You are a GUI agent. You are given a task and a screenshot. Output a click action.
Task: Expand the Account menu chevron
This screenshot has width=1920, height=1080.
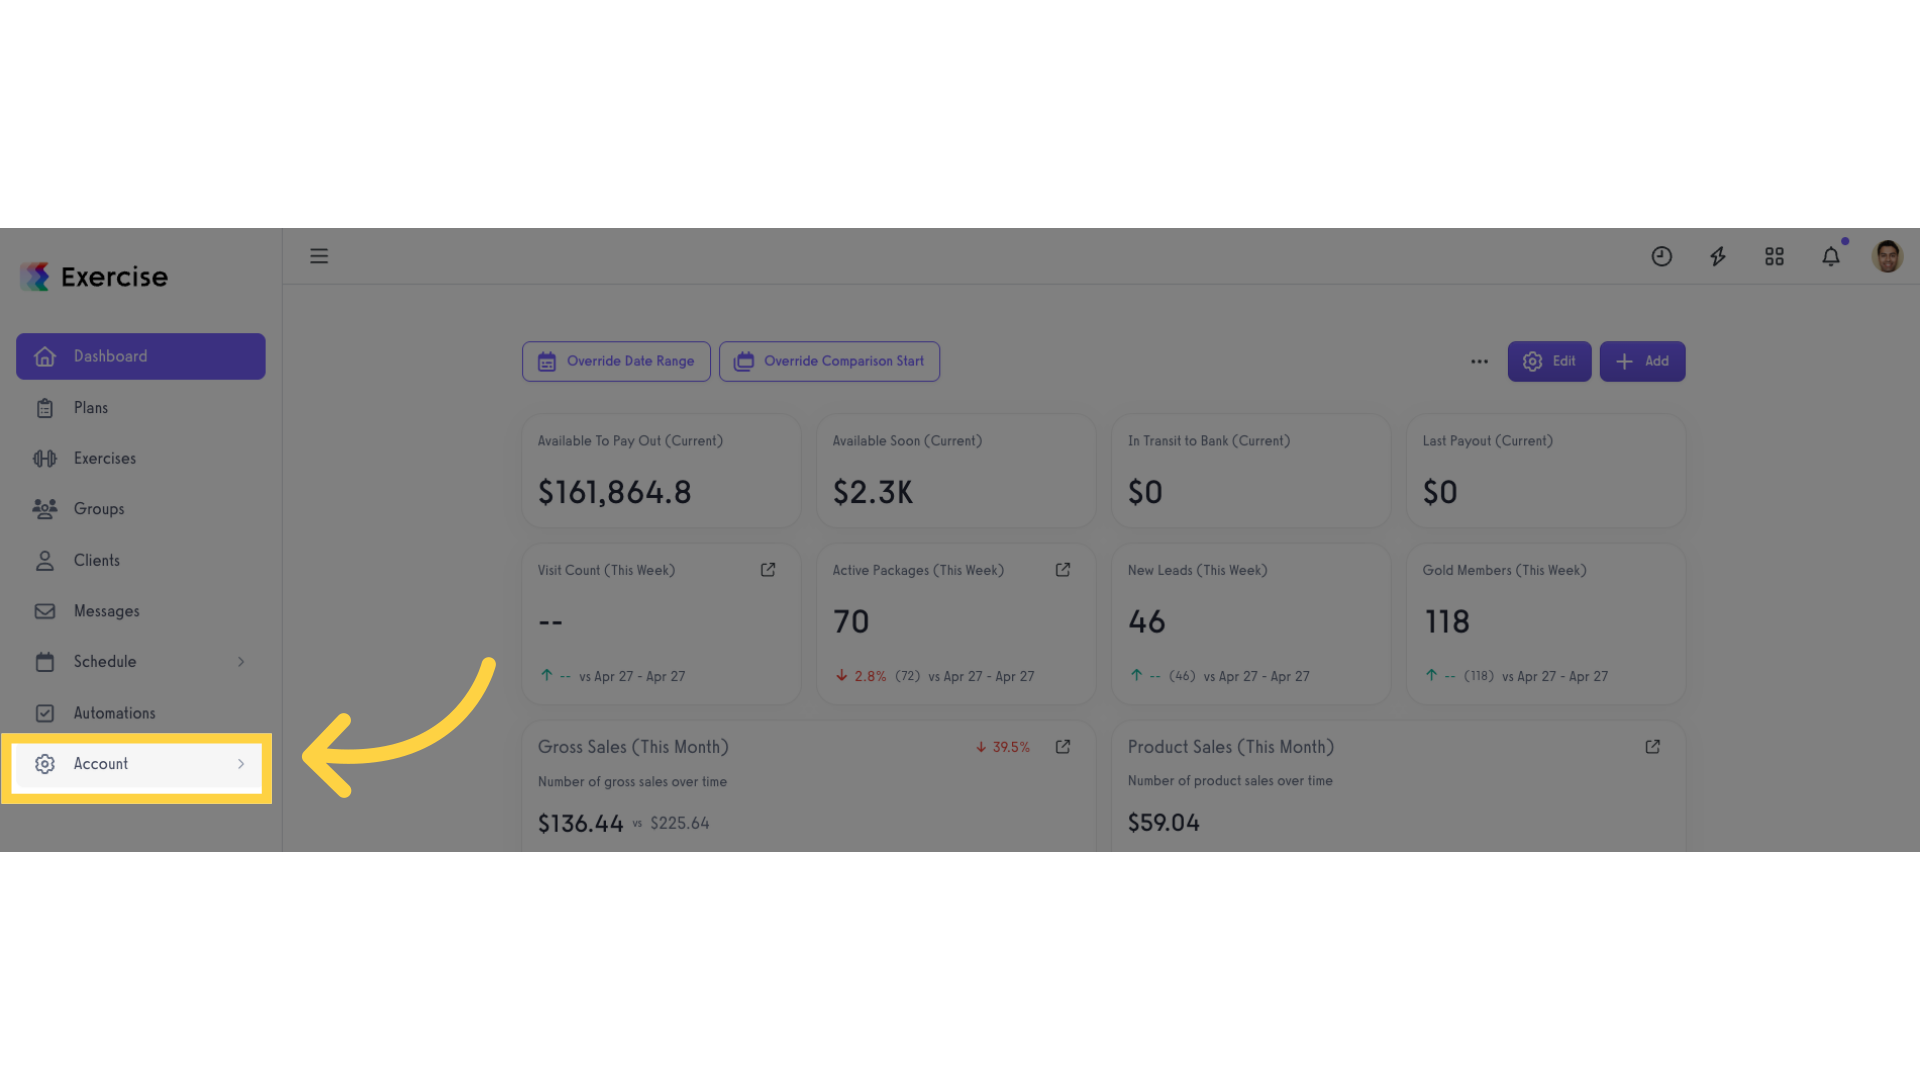pos(241,764)
